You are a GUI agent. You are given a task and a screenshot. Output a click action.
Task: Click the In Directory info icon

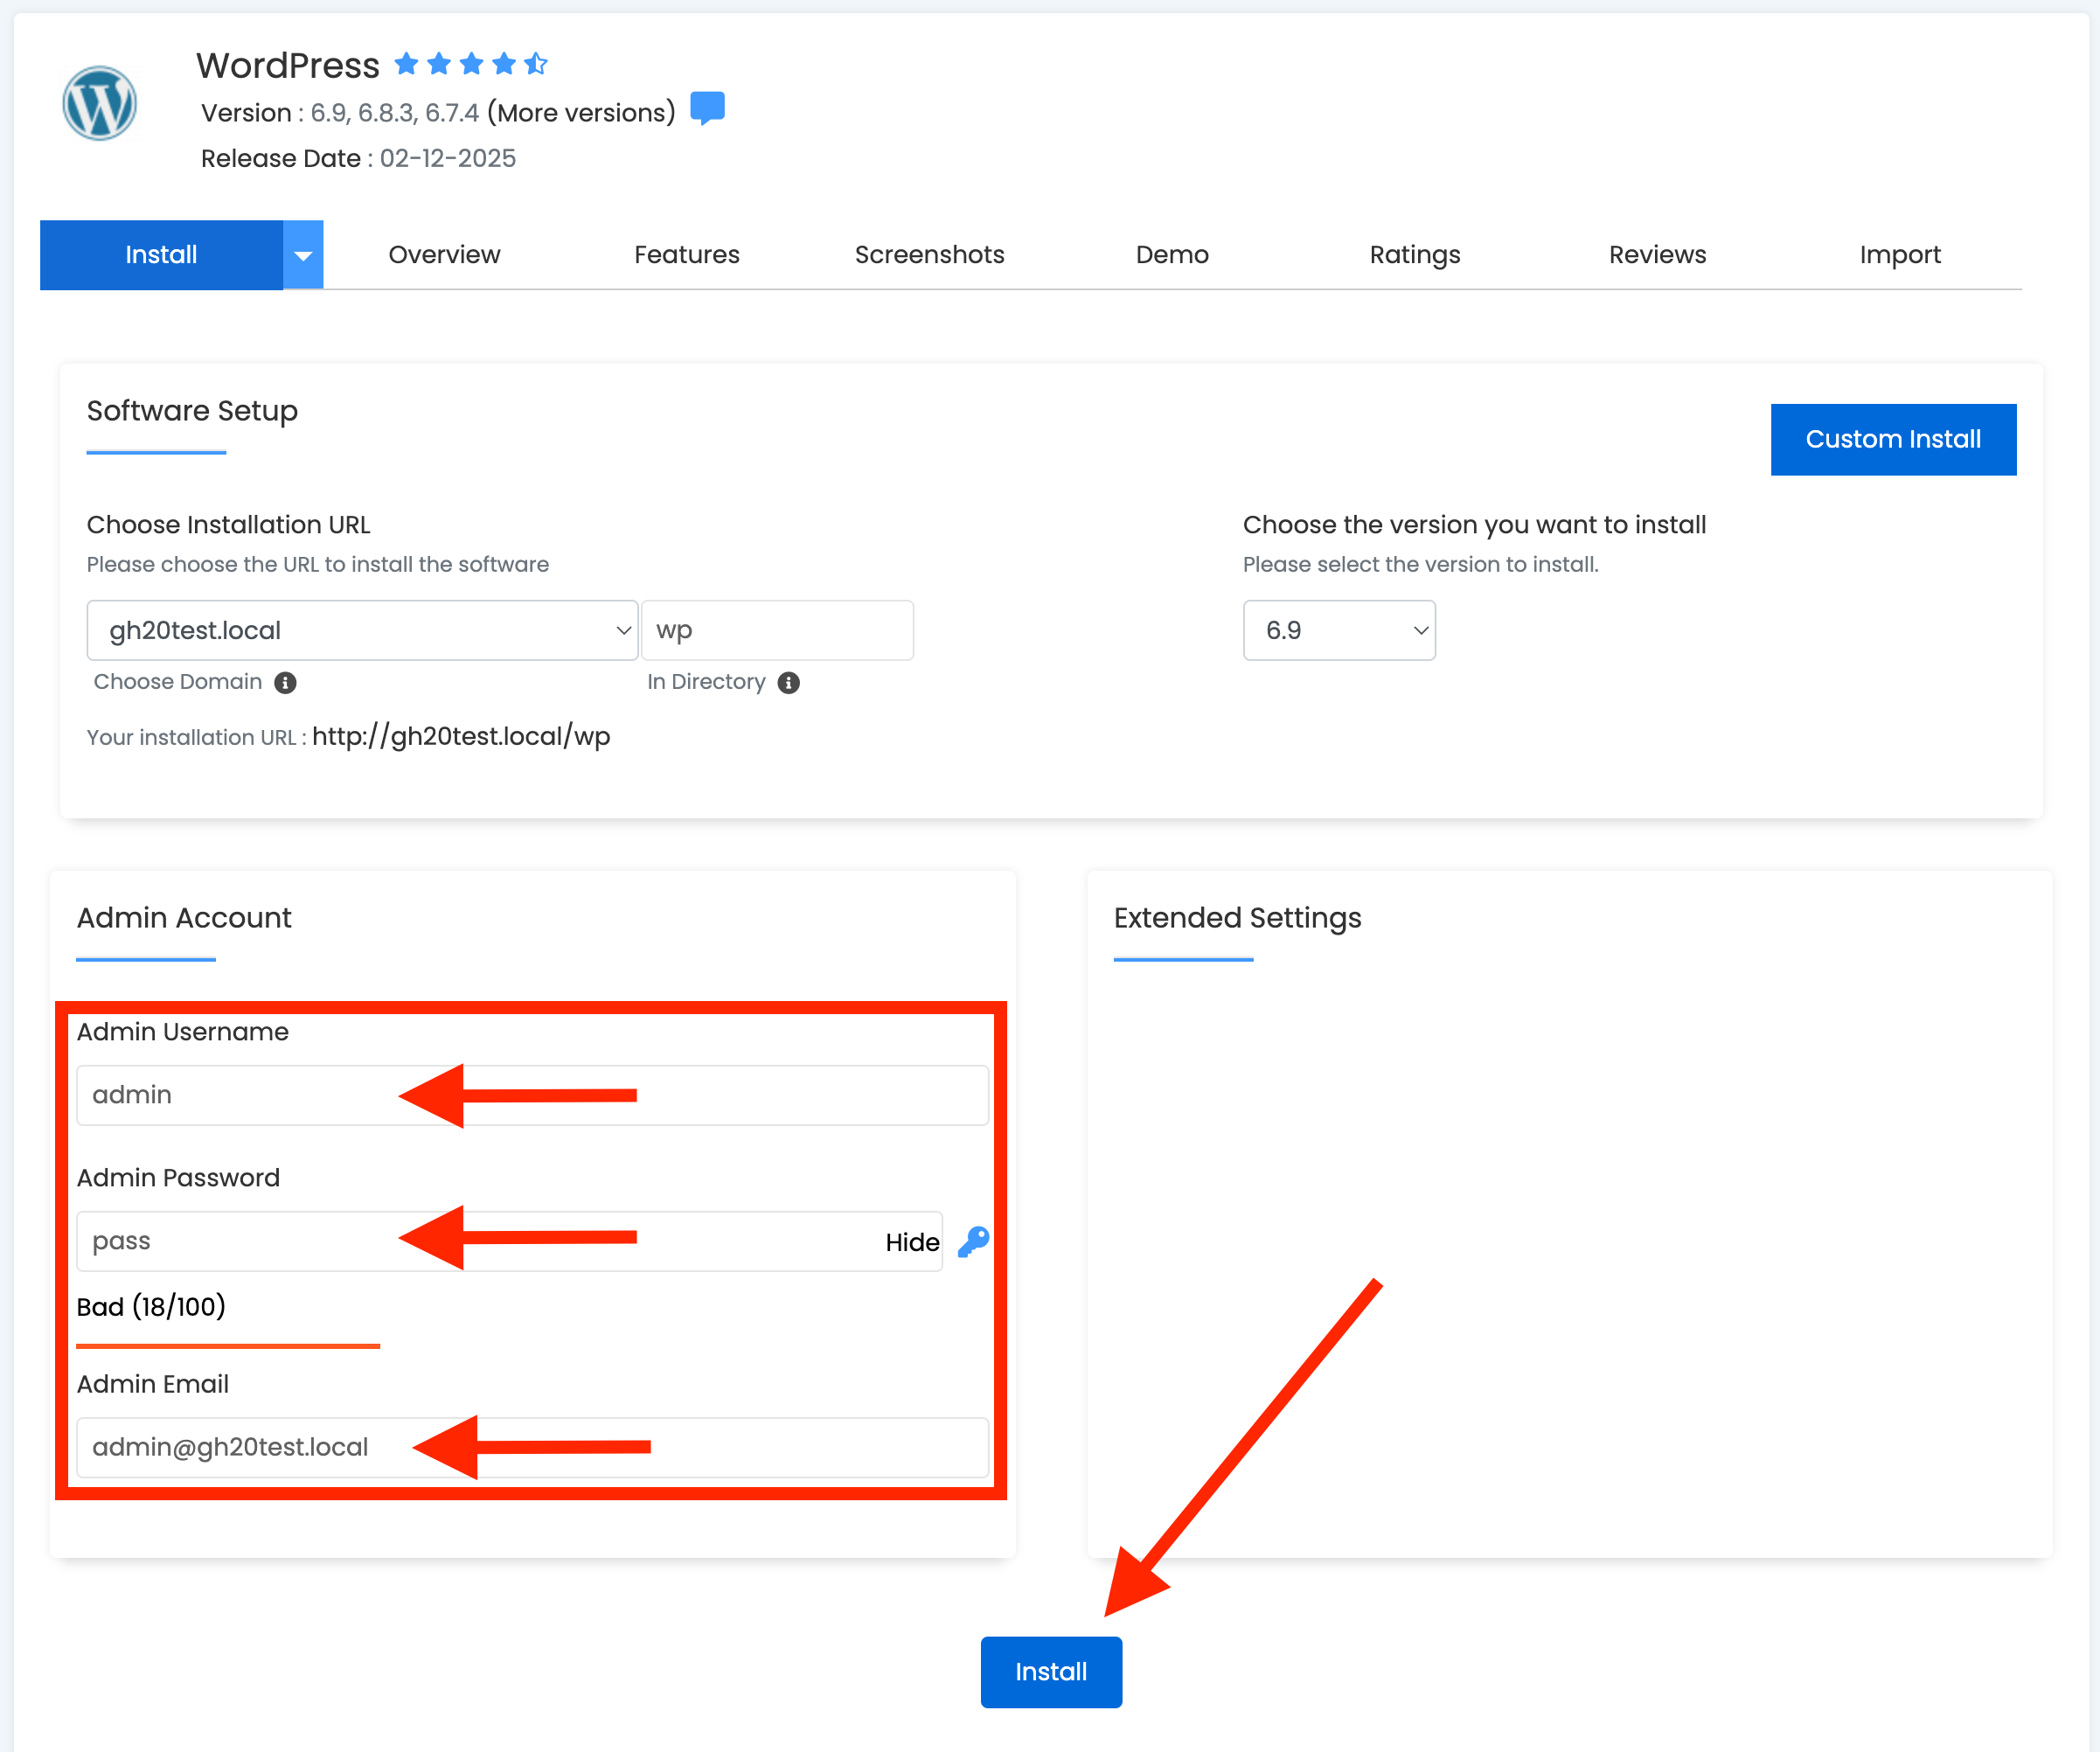tap(789, 682)
